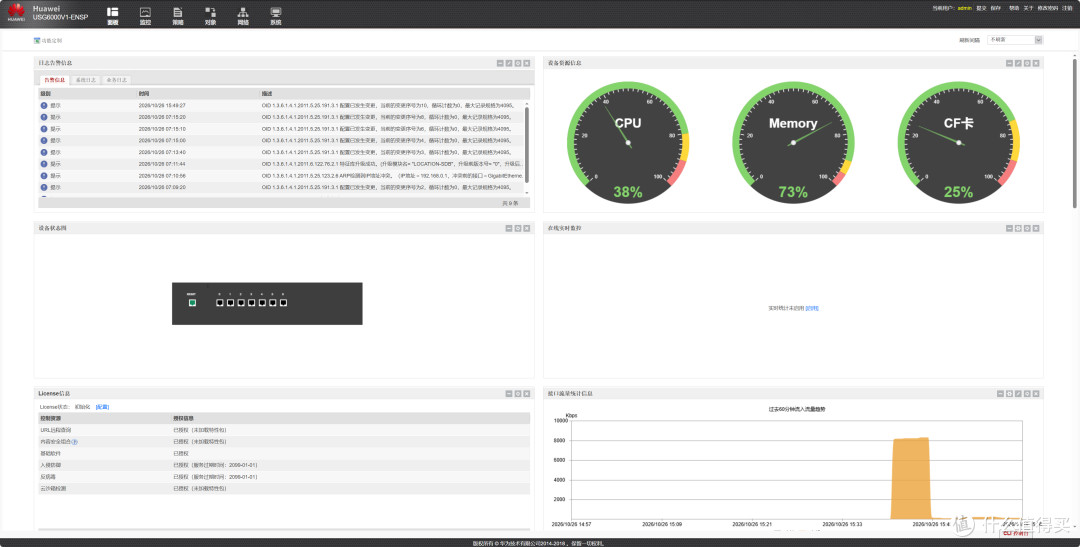Click the Huawei logo in the header
Viewport: 1080px width, 547px height.
[x=16, y=12]
